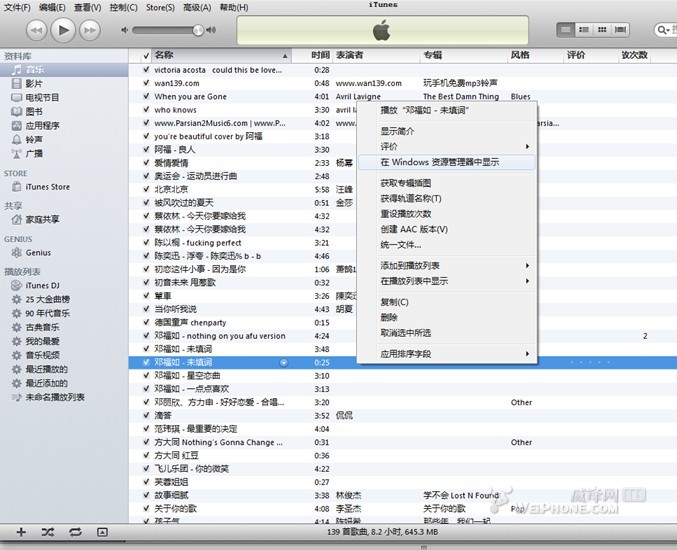Uncheck the 阿福 - 良人 checkbox
The width and height of the screenshot is (677, 550).
point(146,149)
